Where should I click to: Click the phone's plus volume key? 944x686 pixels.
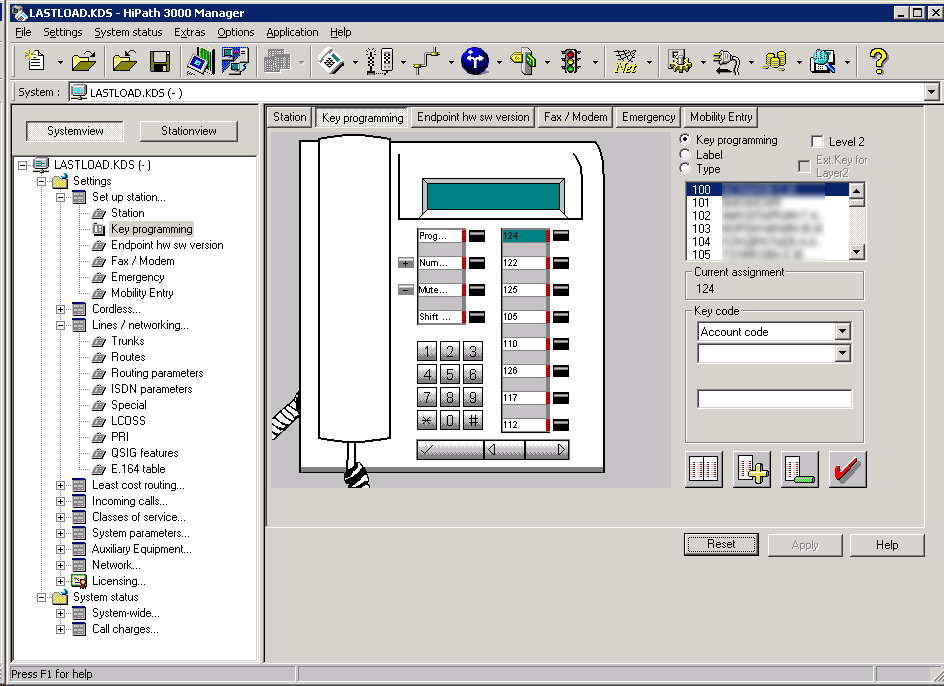point(406,263)
